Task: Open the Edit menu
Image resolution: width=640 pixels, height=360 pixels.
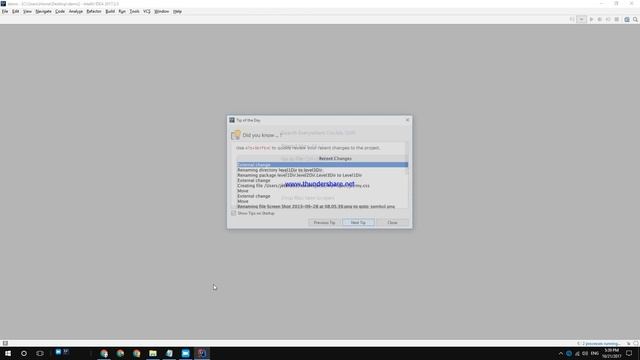Action: [16, 11]
